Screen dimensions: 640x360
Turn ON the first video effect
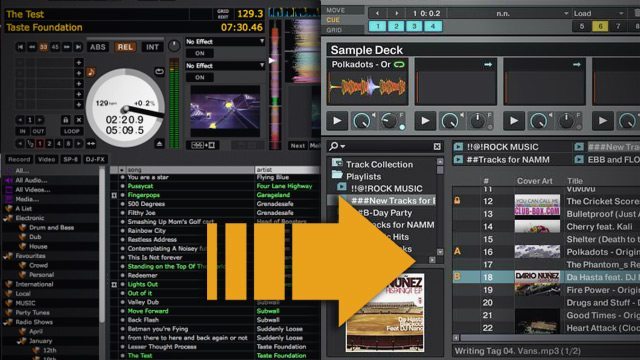point(200,53)
